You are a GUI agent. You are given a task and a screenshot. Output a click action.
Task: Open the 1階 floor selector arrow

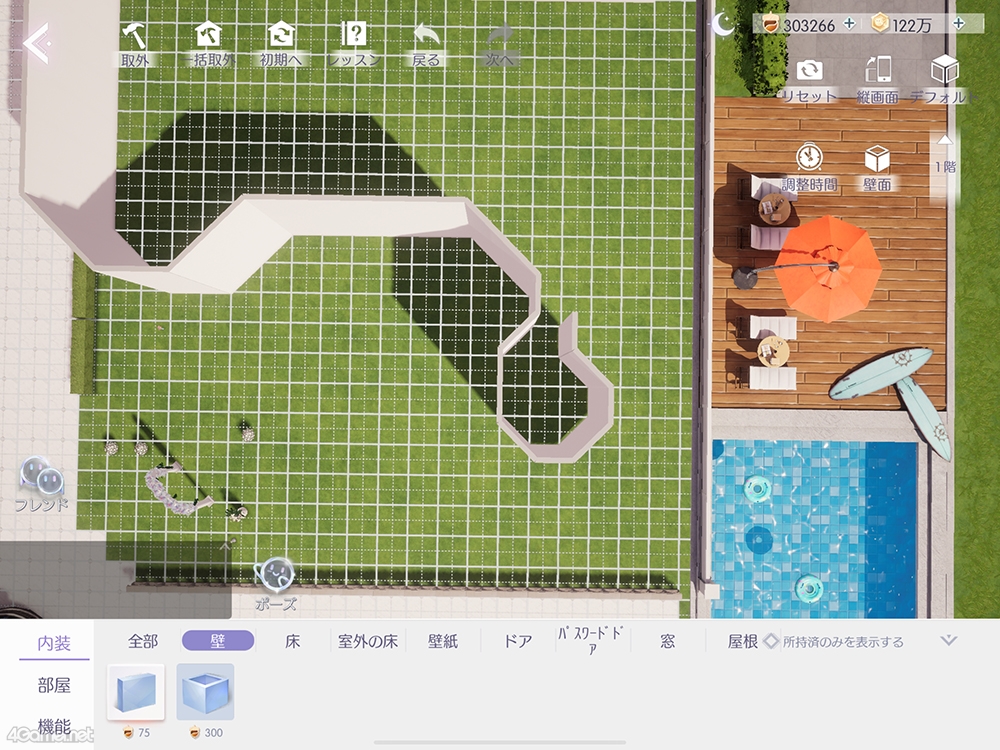pyautogui.click(x=944, y=142)
